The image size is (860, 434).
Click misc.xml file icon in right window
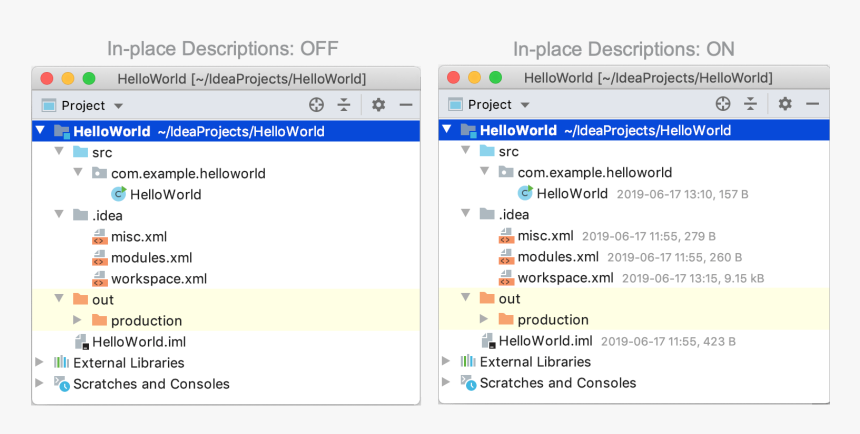pyautogui.click(x=506, y=236)
